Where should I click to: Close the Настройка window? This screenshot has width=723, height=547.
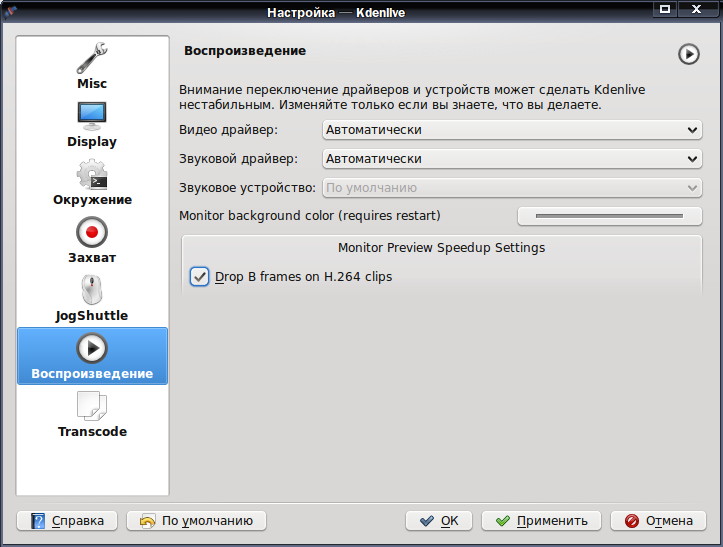(696, 9)
